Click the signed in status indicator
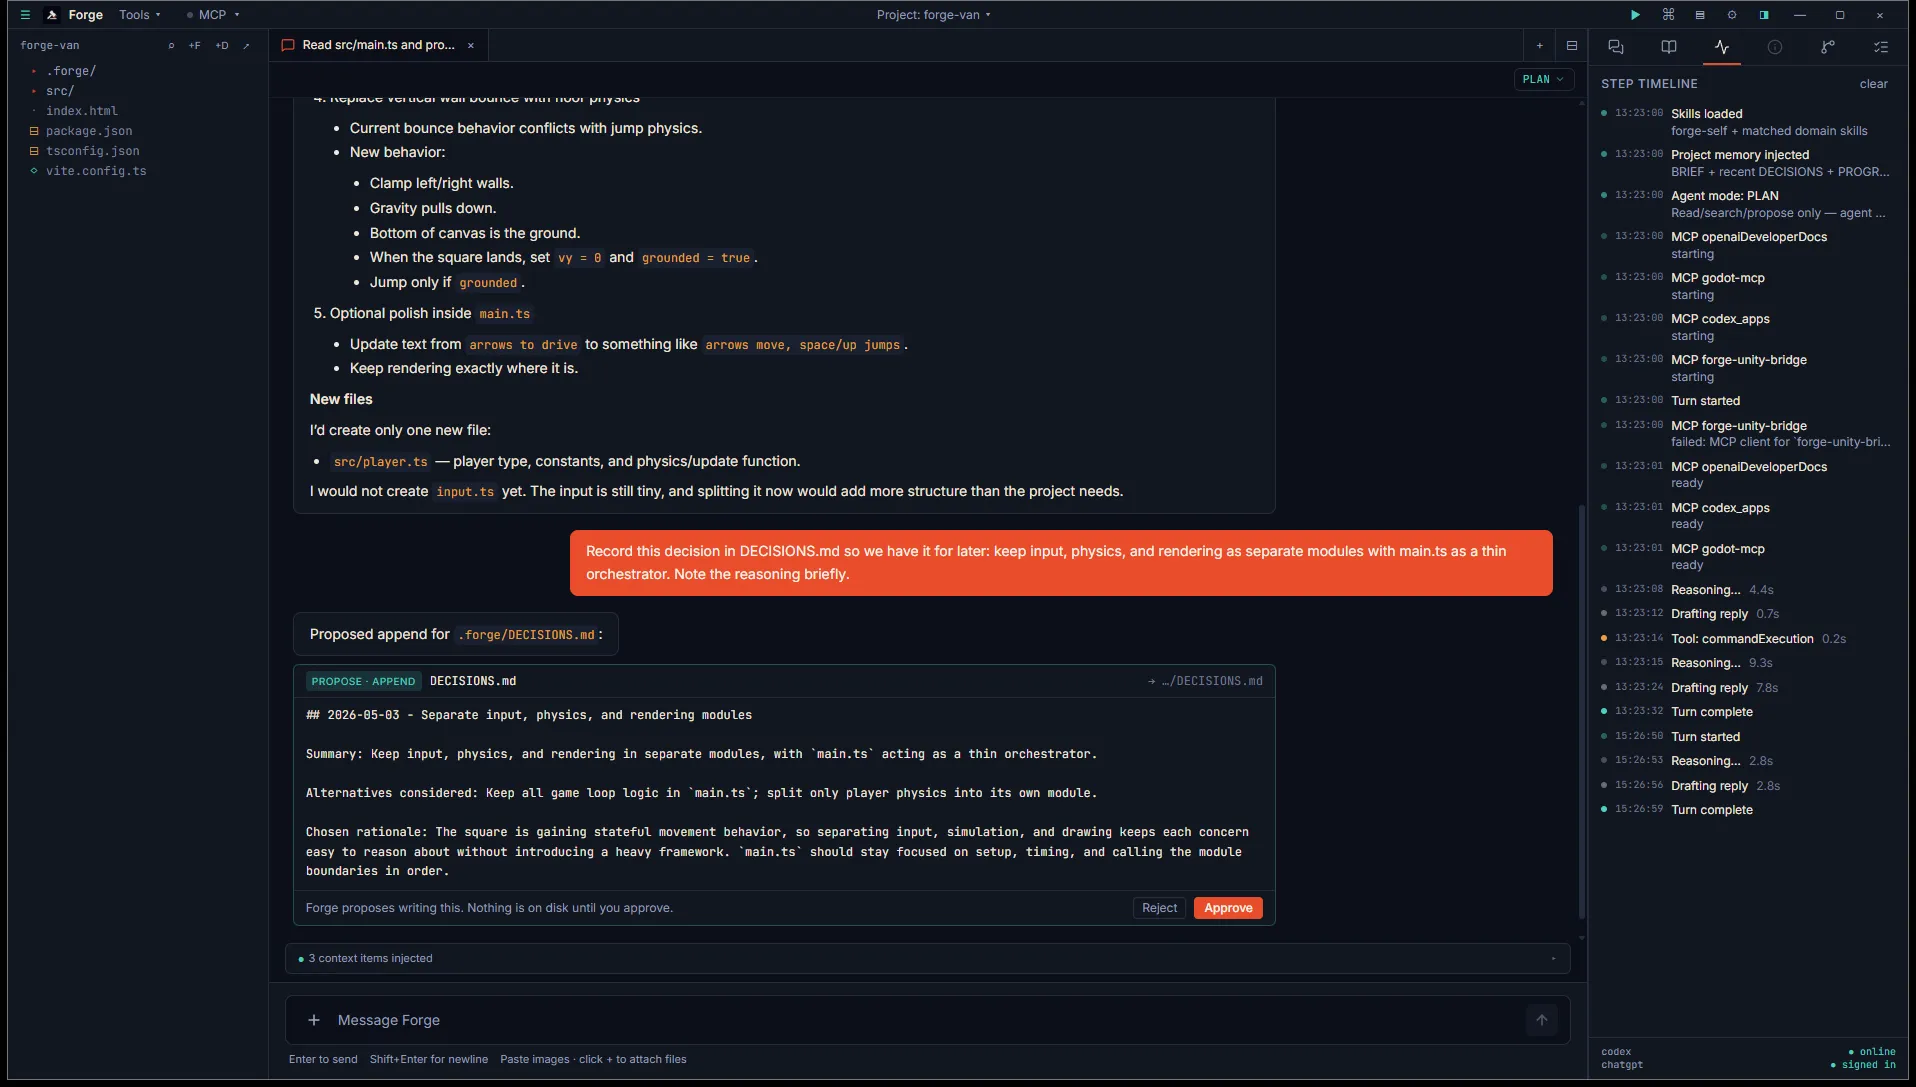 click(1862, 1065)
